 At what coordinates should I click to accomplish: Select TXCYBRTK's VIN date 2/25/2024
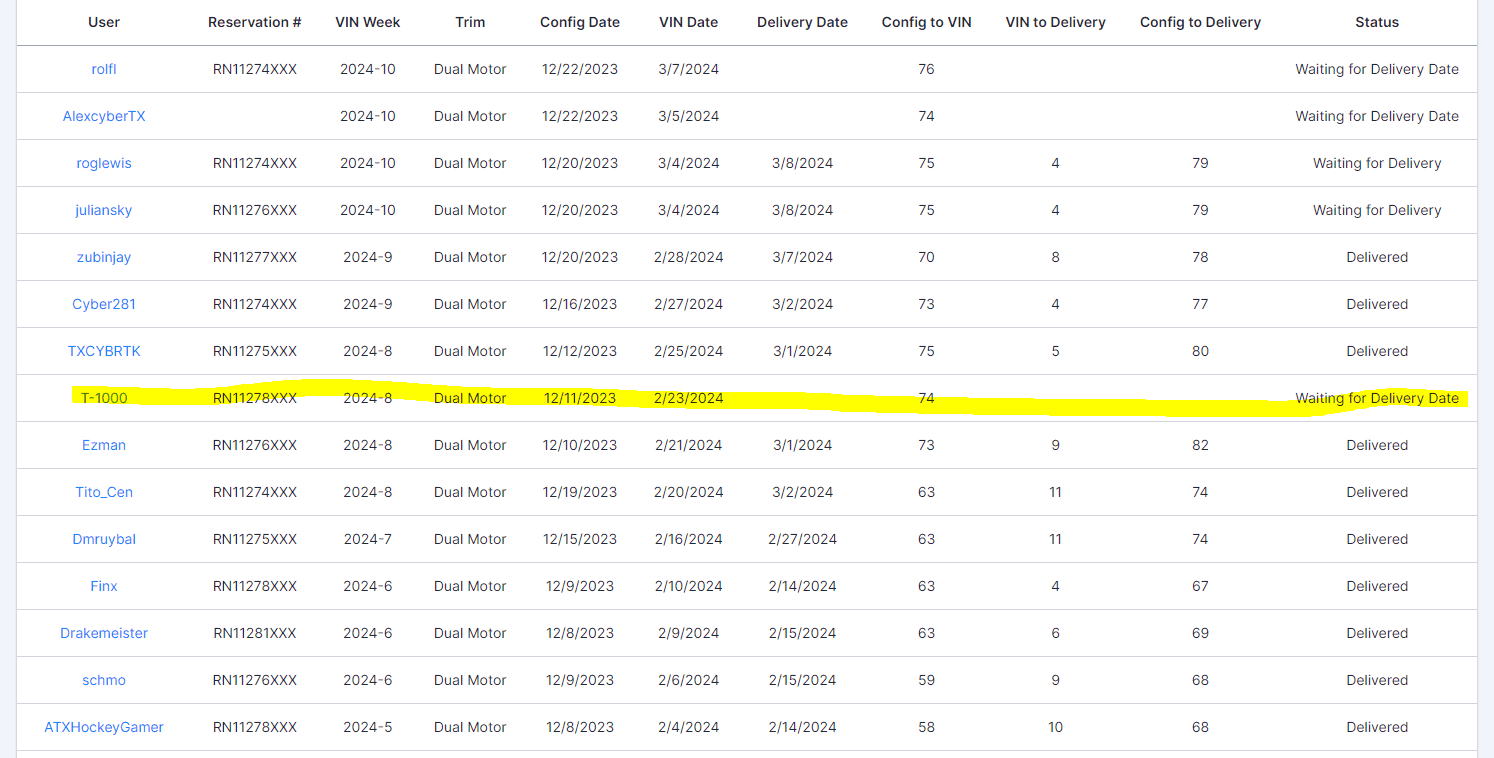click(689, 351)
